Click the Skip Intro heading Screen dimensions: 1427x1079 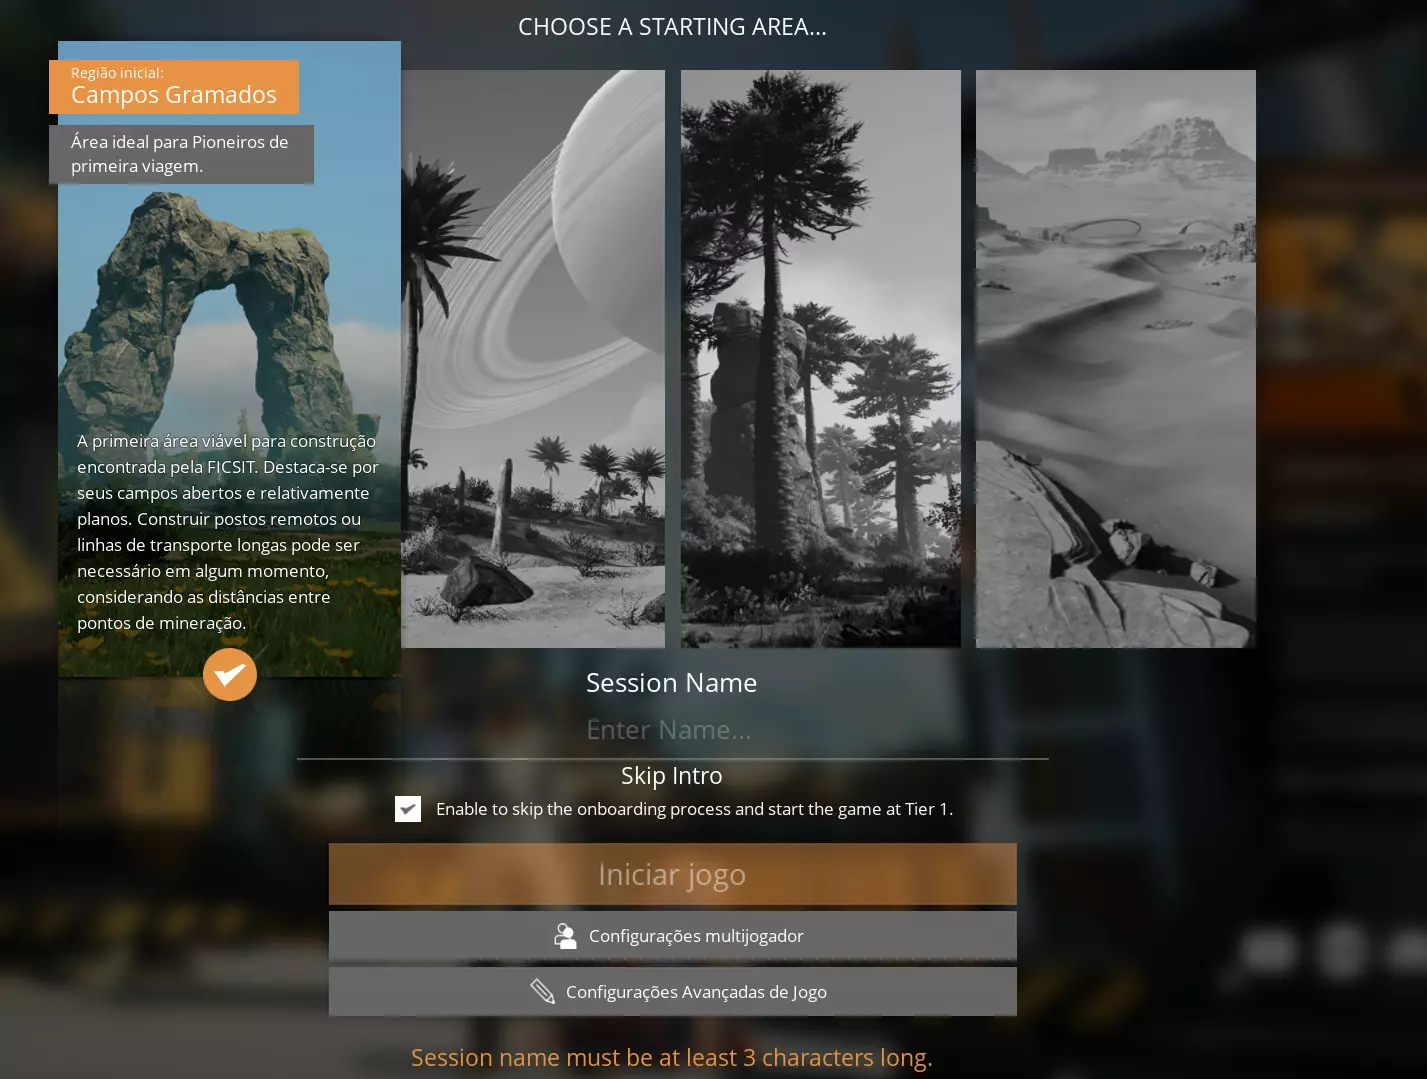pyautogui.click(x=672, y=775)
